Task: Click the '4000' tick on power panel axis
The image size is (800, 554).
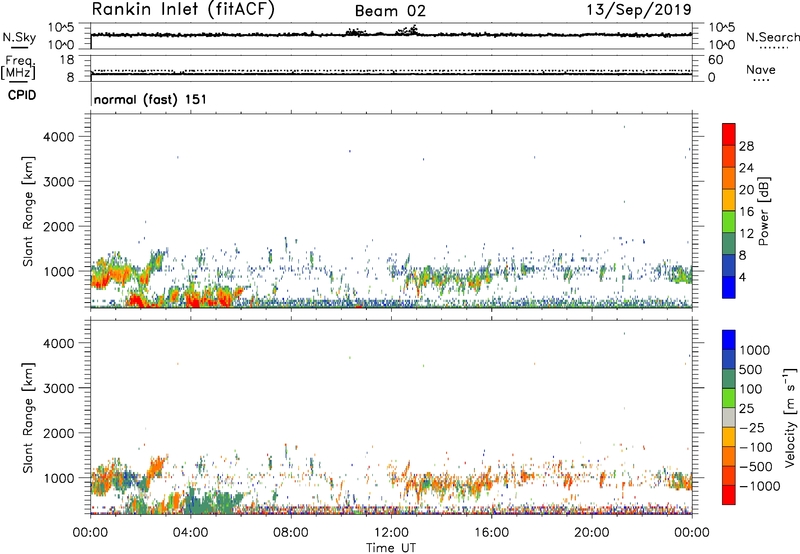Action: click(58, 137)
